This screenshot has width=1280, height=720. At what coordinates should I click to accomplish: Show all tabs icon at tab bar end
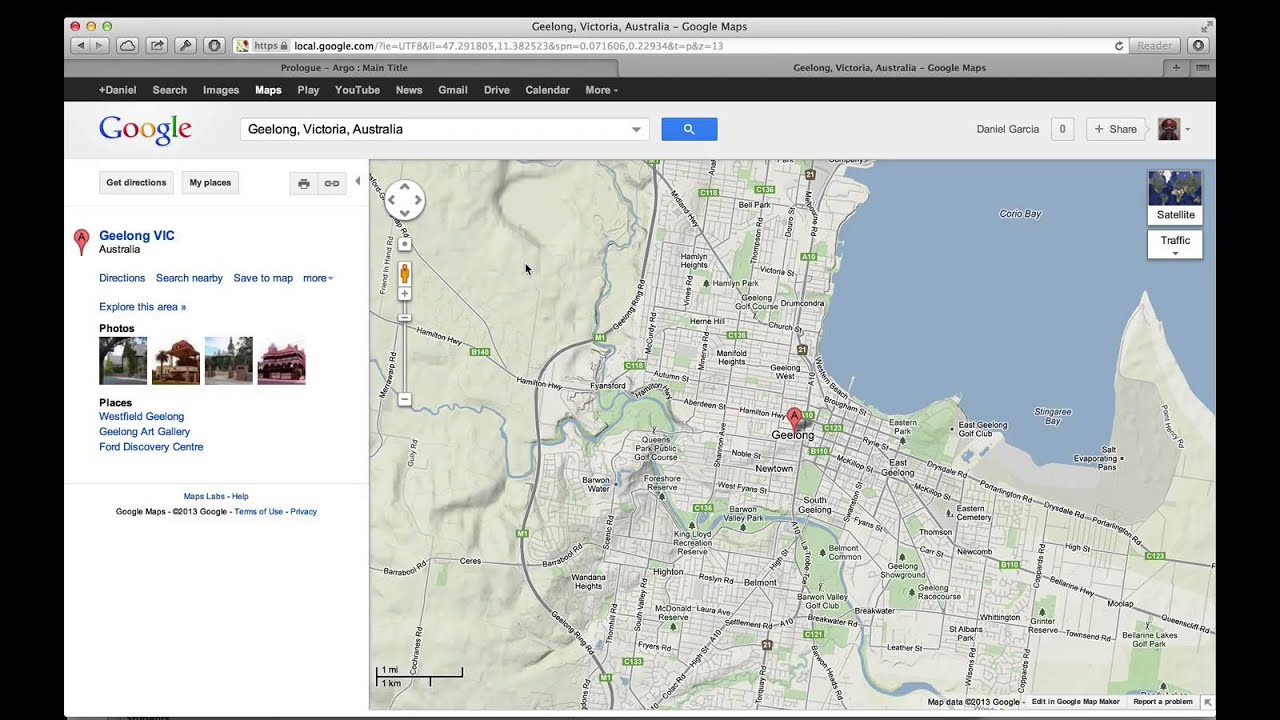(x=1202, y=68)
